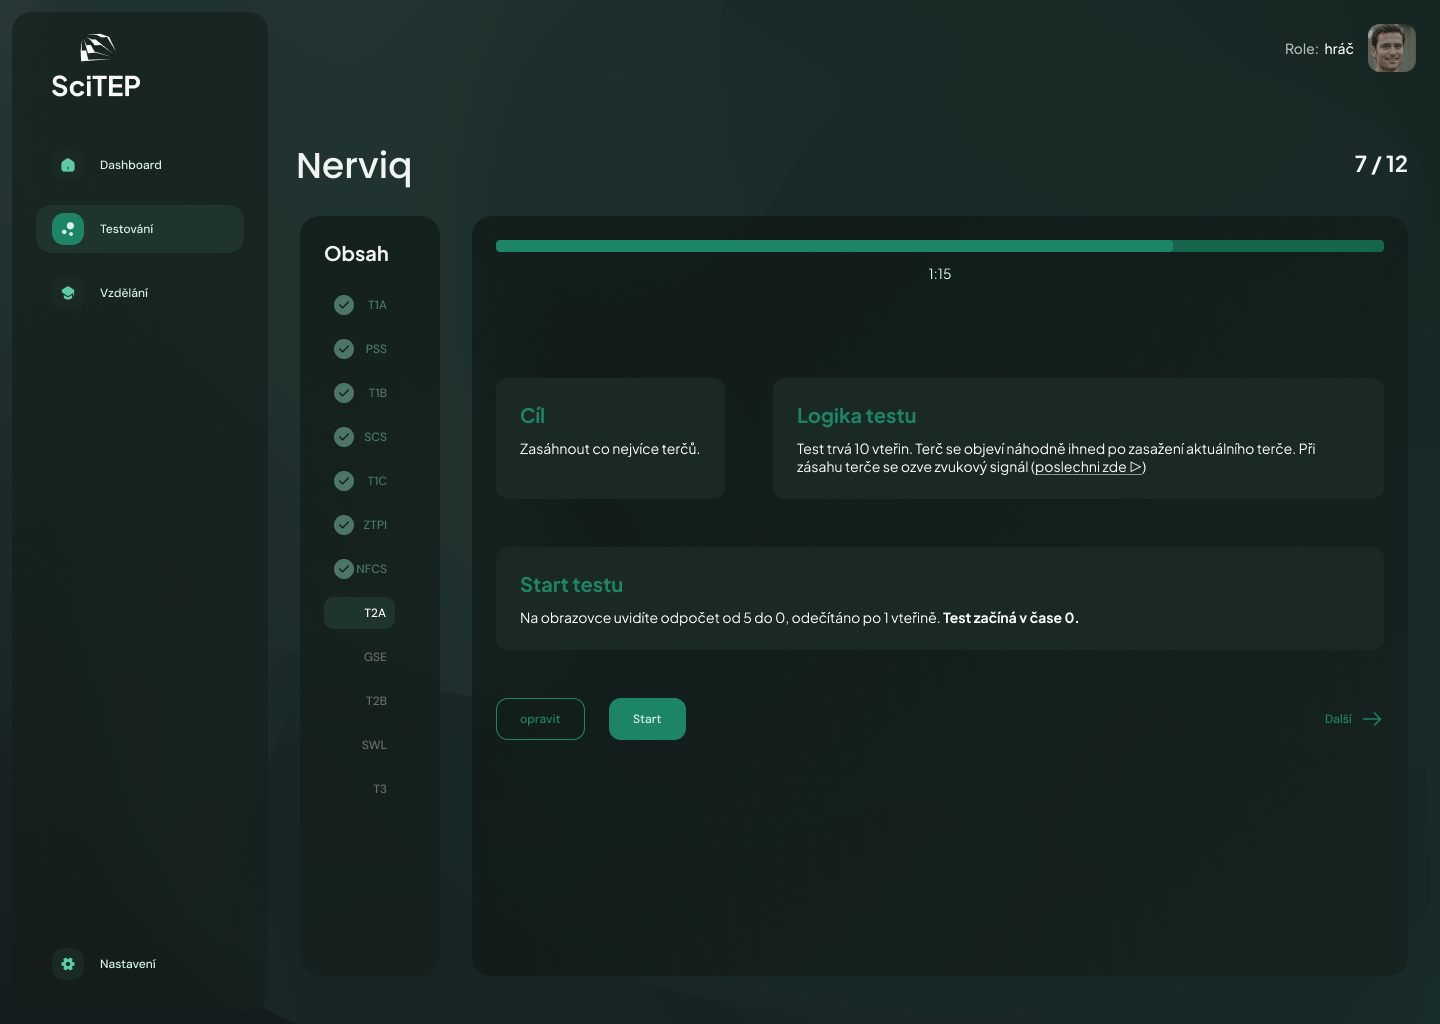
Task: Click the user profile avatar
Action: click(x=1391, y=48)
